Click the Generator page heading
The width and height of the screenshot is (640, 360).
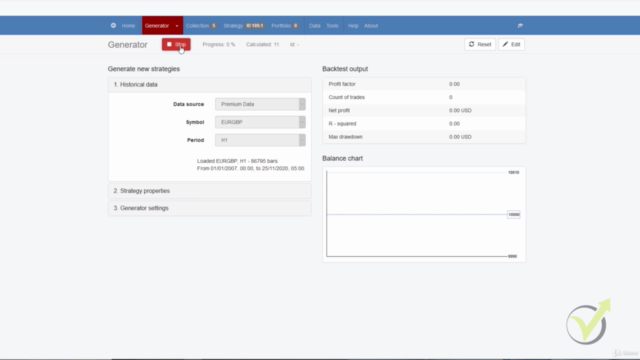127,44
